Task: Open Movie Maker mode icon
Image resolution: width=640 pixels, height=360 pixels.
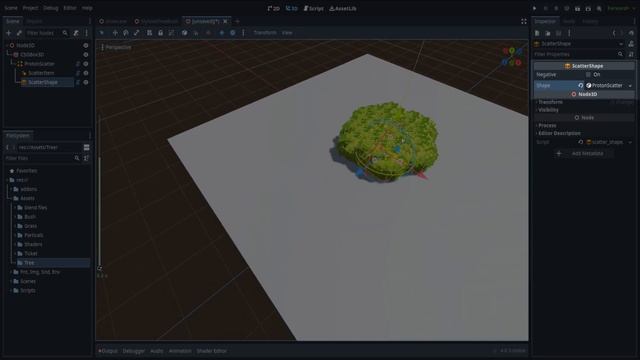Action: [599, 8]
